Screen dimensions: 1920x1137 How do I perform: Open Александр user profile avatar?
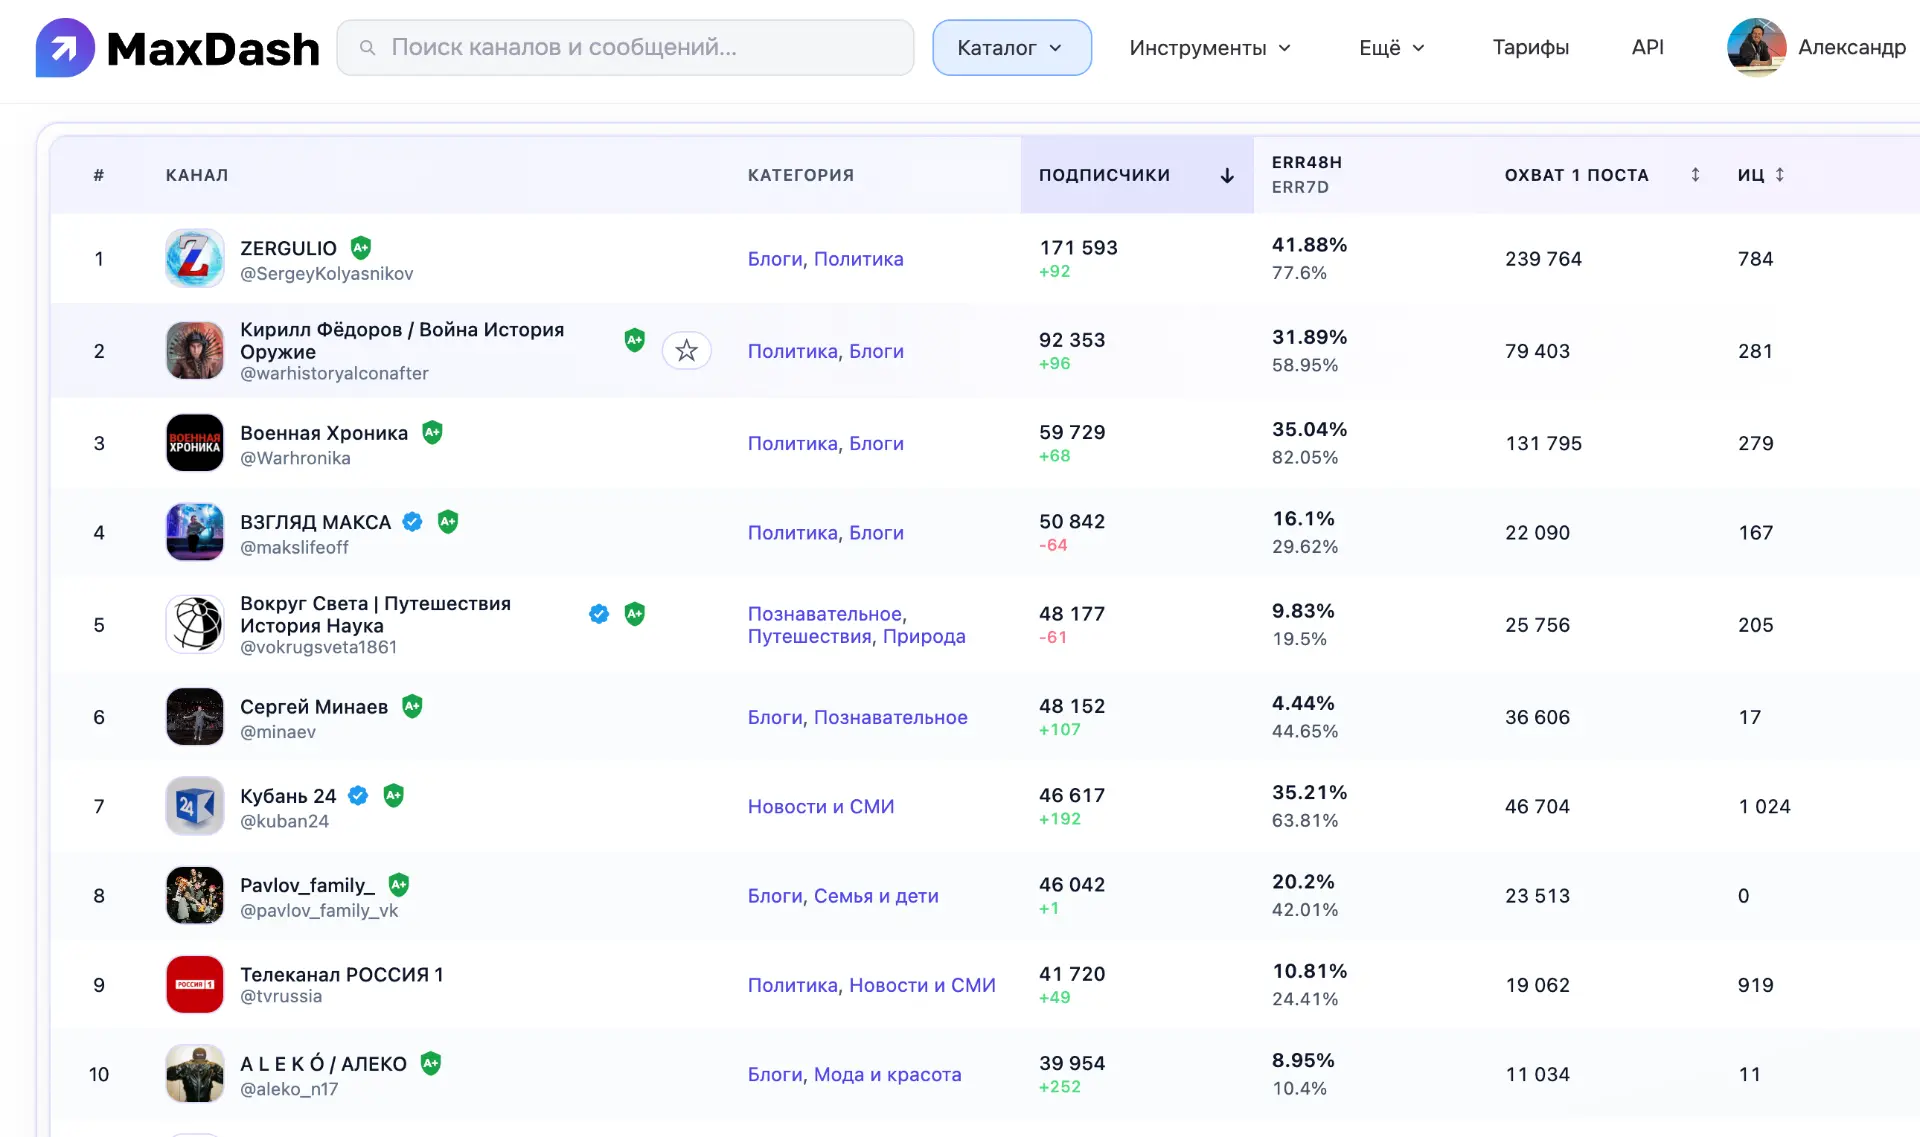click(x=1756, y=47)
